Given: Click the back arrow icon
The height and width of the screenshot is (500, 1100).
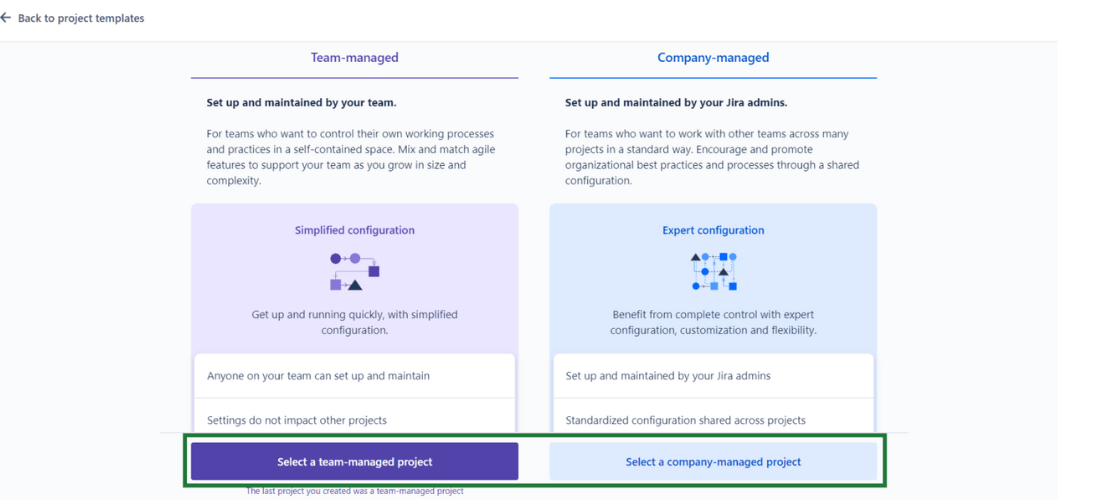Looking at the screenshot, I should pos(6,18).
